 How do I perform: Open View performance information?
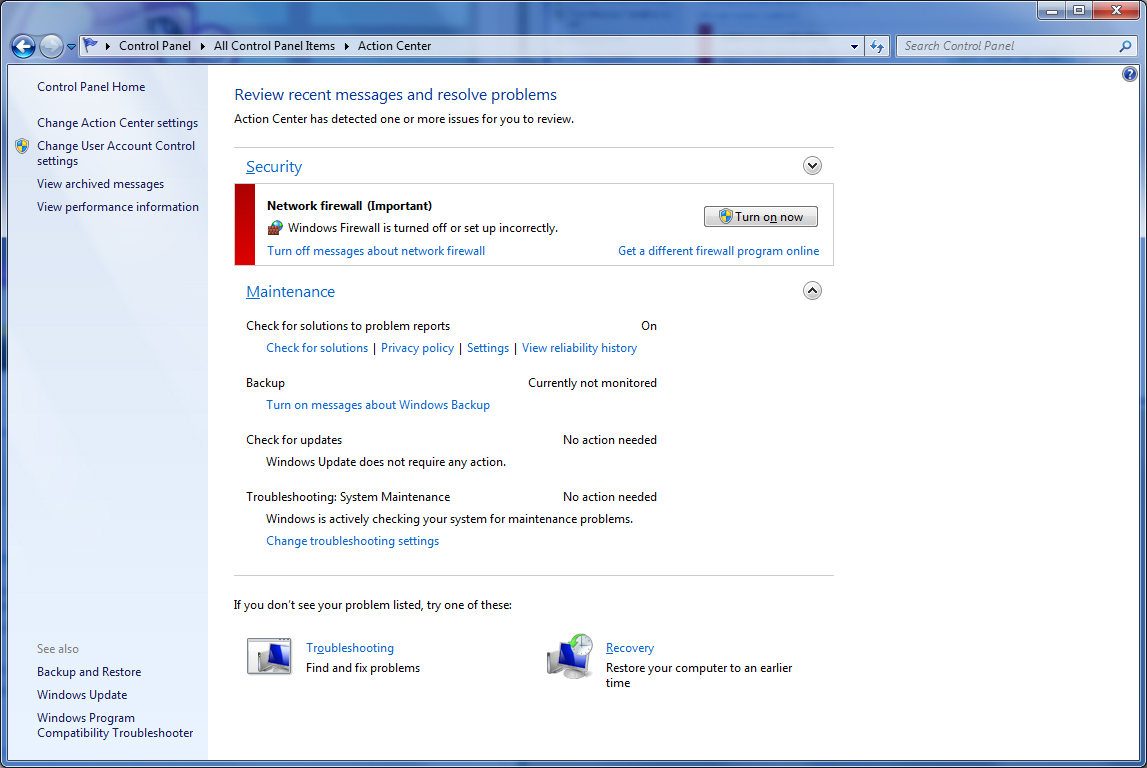118,207
